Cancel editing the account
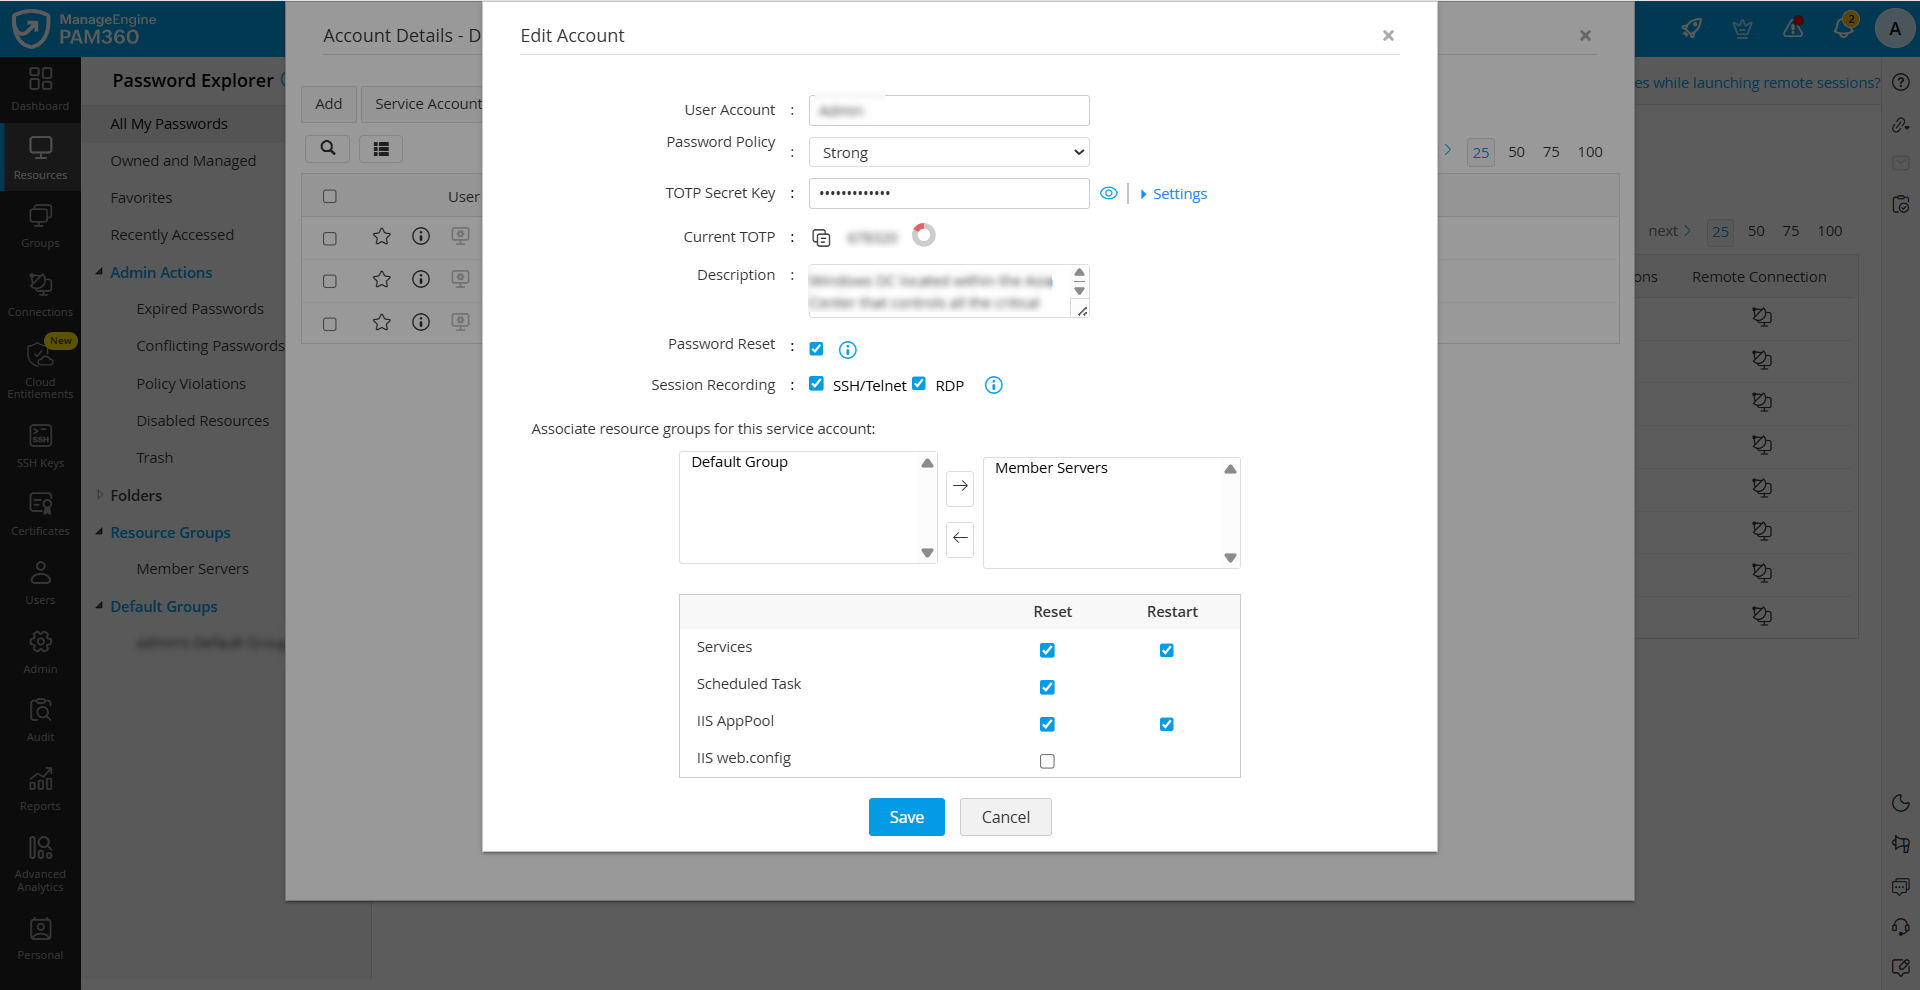This screenshot has height=990, width=1920. pyautogui.click(x=1005, y=817)
